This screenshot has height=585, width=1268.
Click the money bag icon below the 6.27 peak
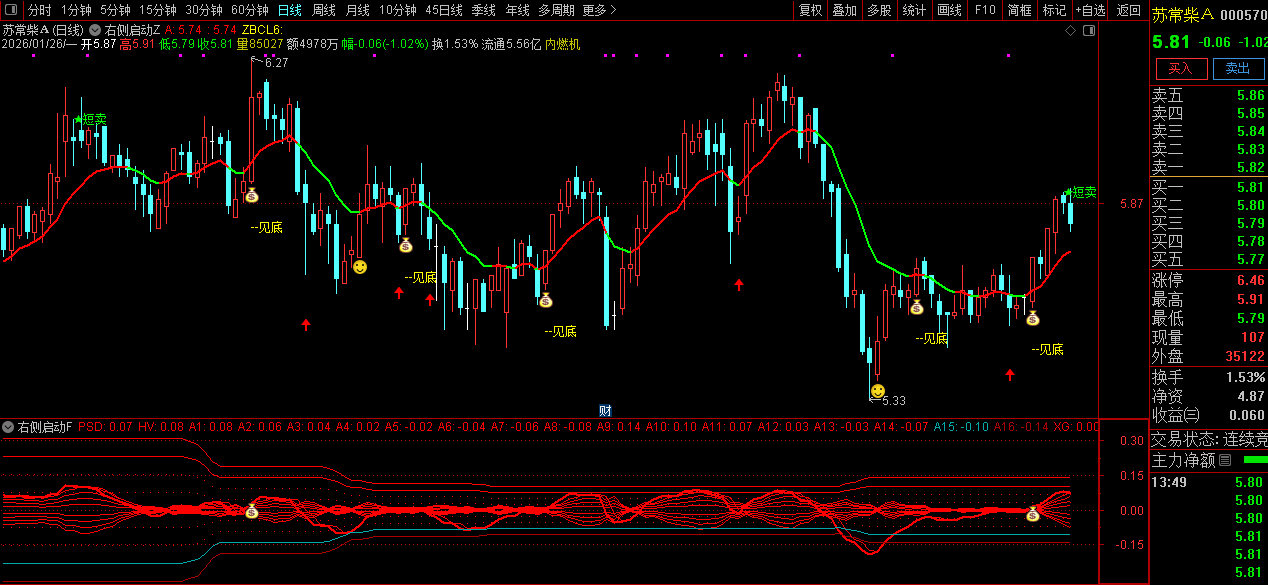click(x=251, y=195)
